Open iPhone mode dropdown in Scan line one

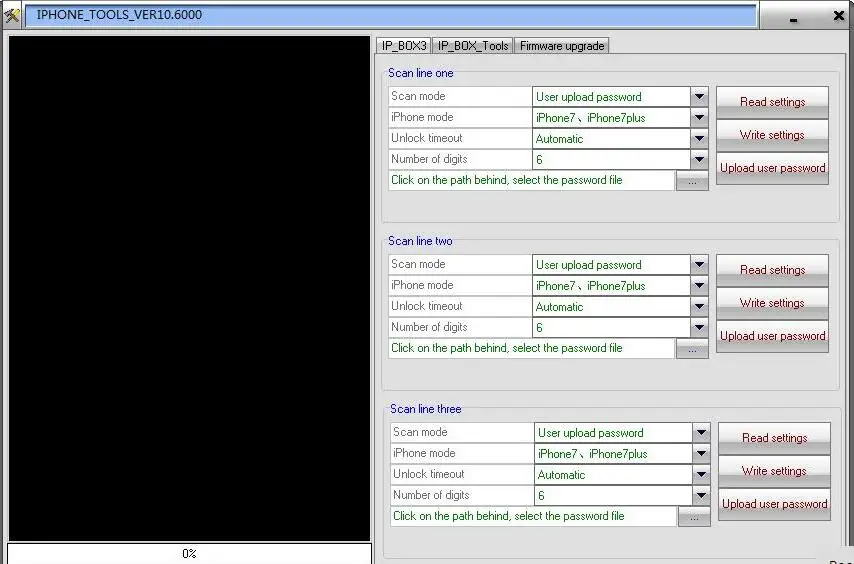pos(699,118)
